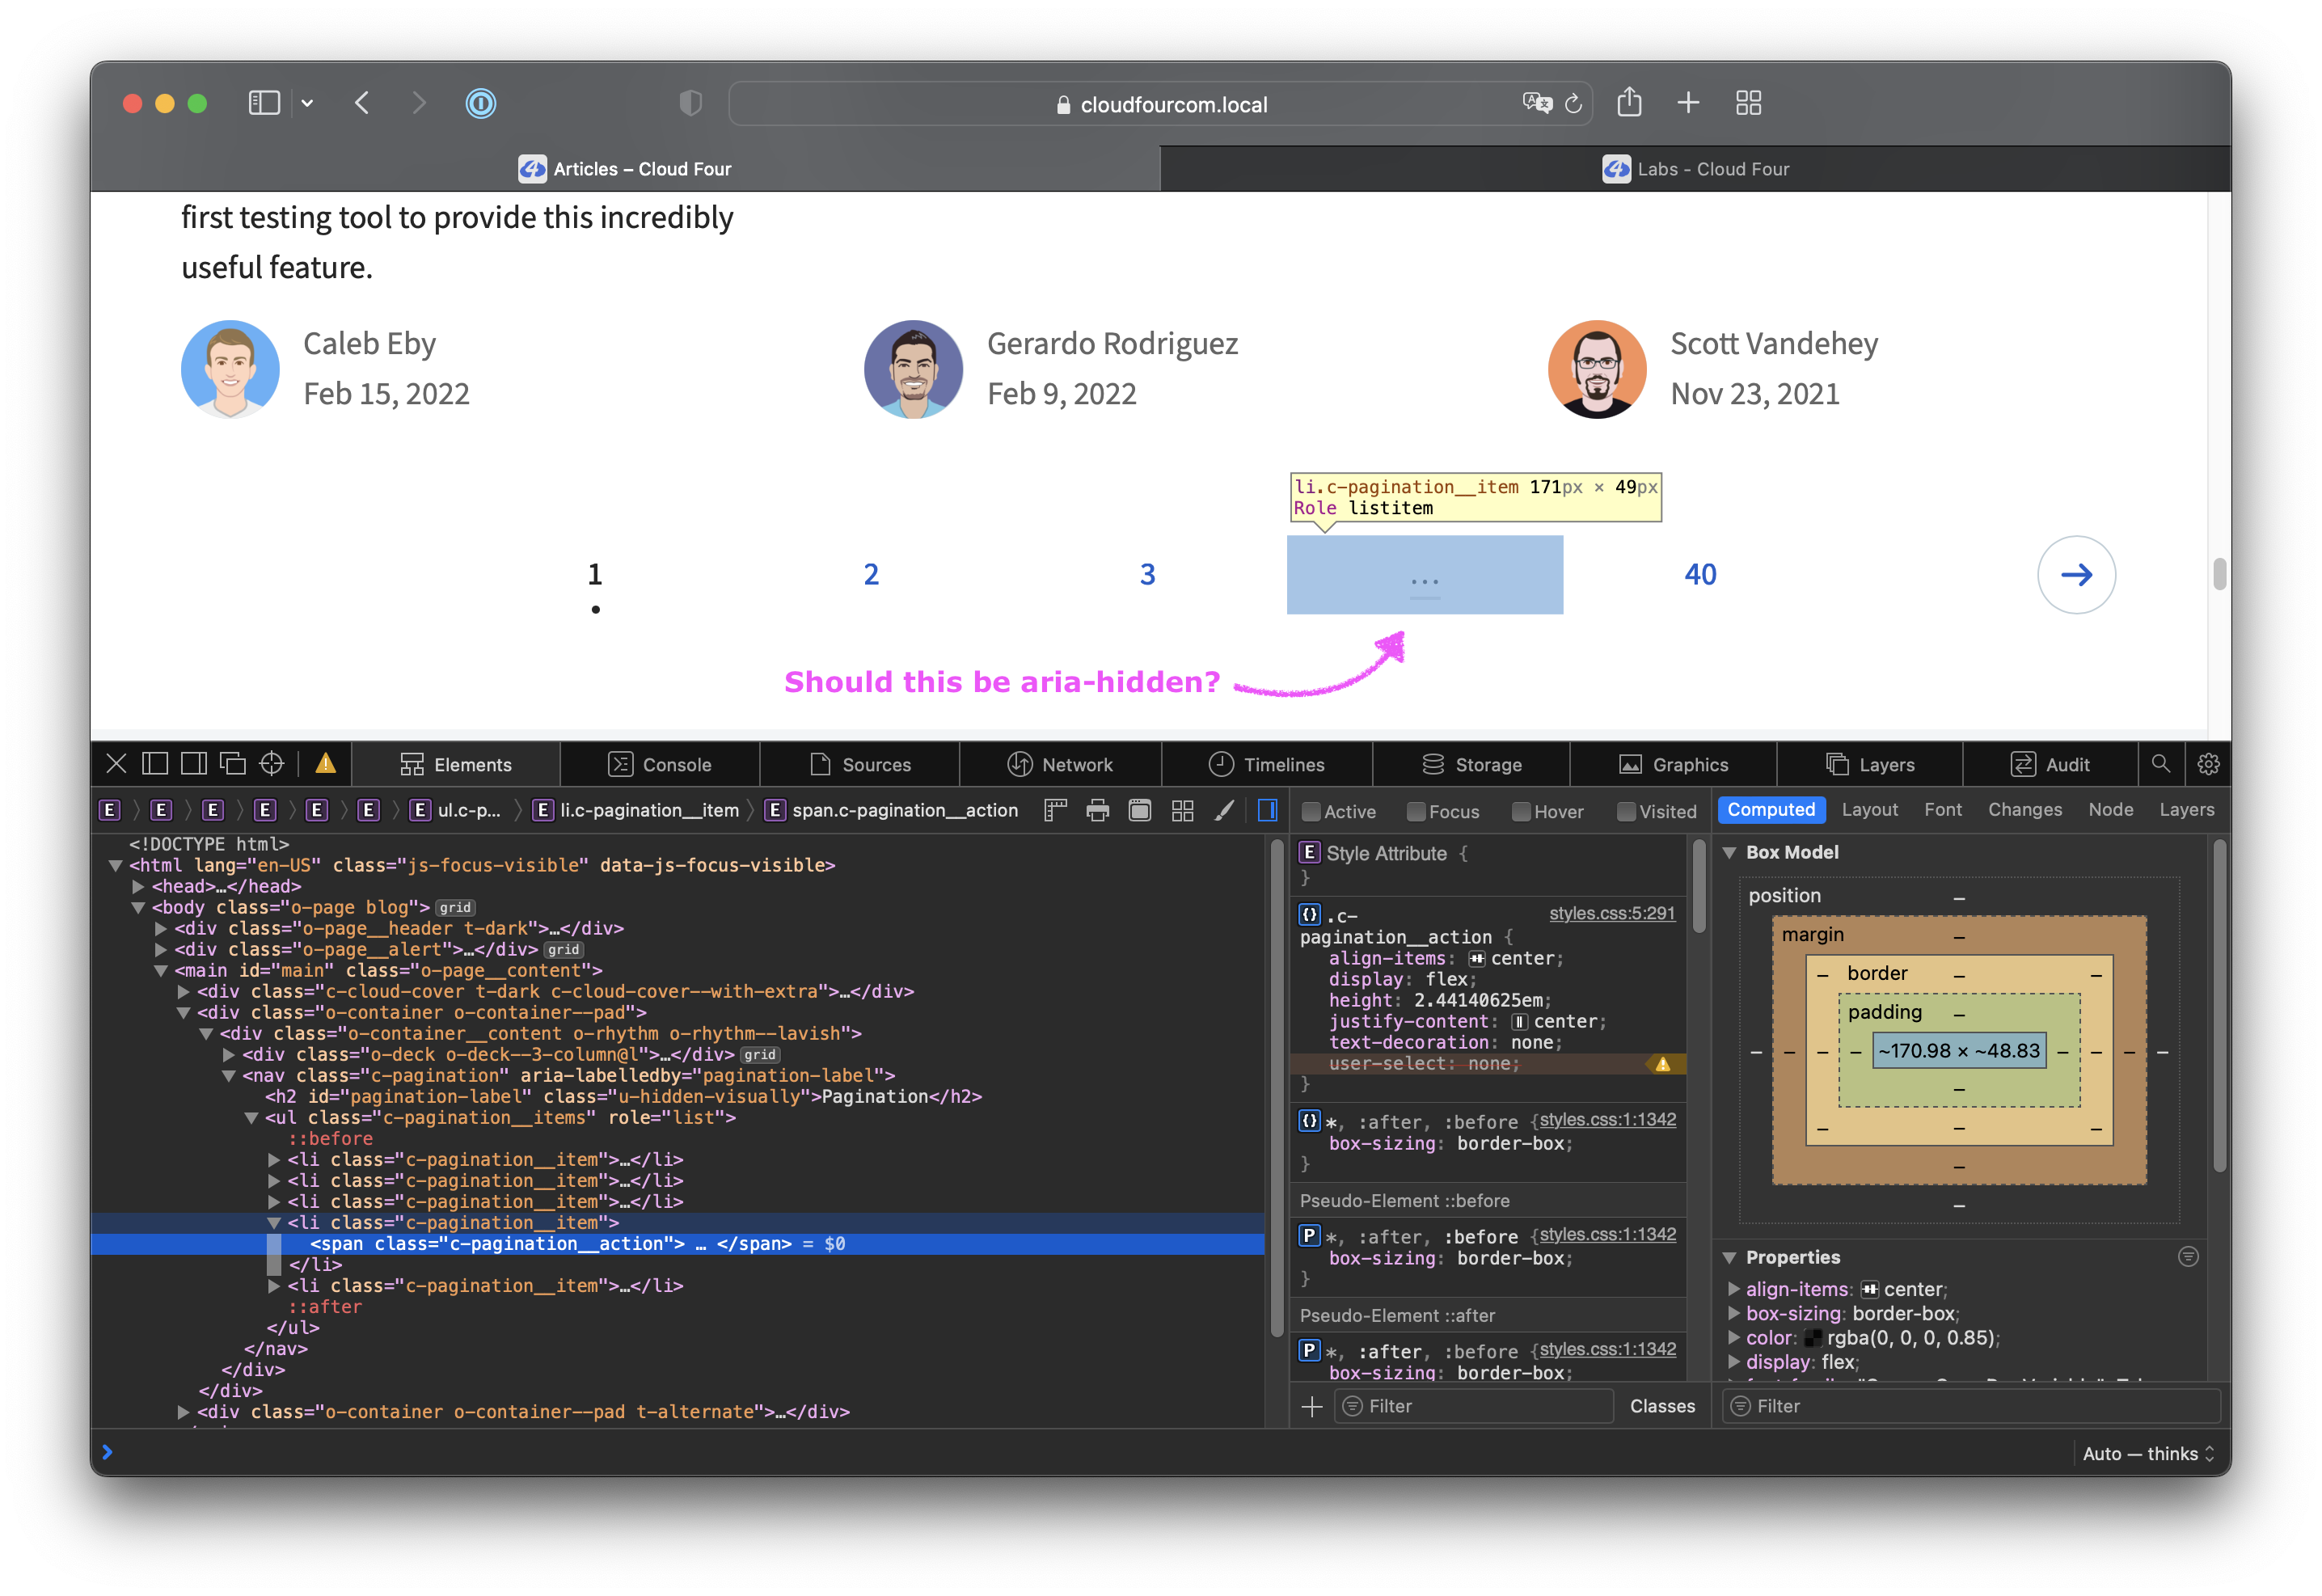Click the paint brush icon
The image size is (2322, 1596).
point(1224,810)
